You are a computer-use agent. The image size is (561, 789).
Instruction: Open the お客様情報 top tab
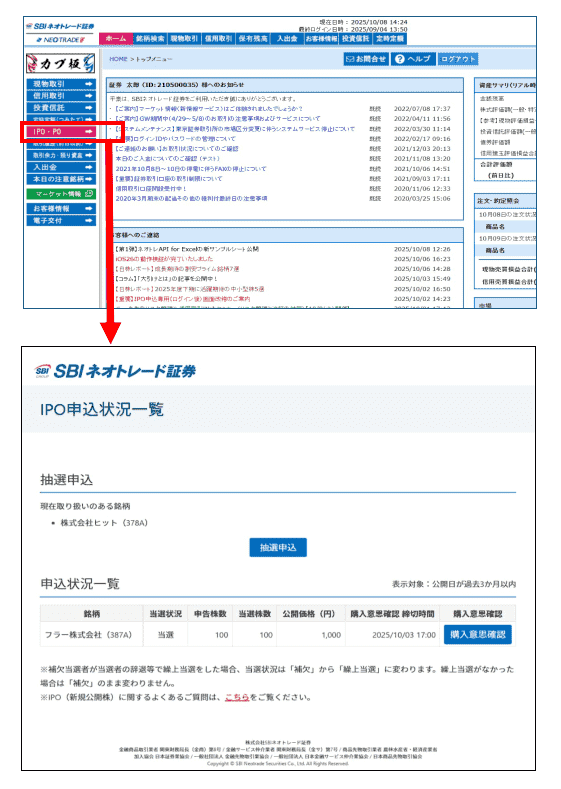321,39
